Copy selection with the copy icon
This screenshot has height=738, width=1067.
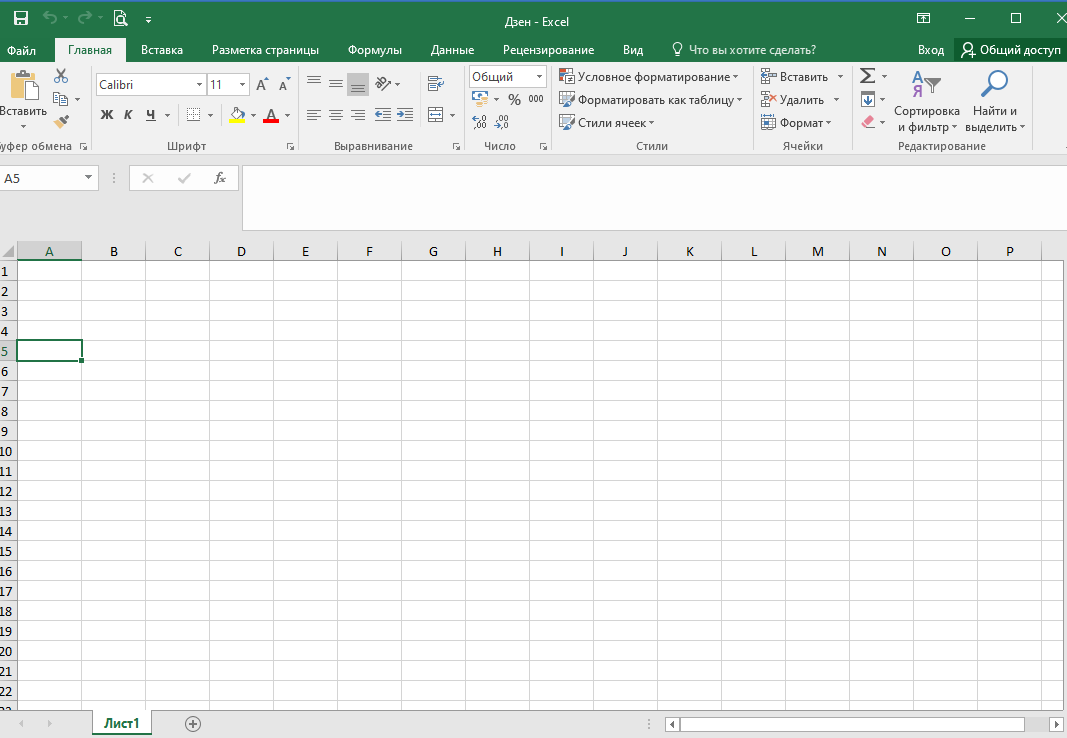(x=61, y=99)
